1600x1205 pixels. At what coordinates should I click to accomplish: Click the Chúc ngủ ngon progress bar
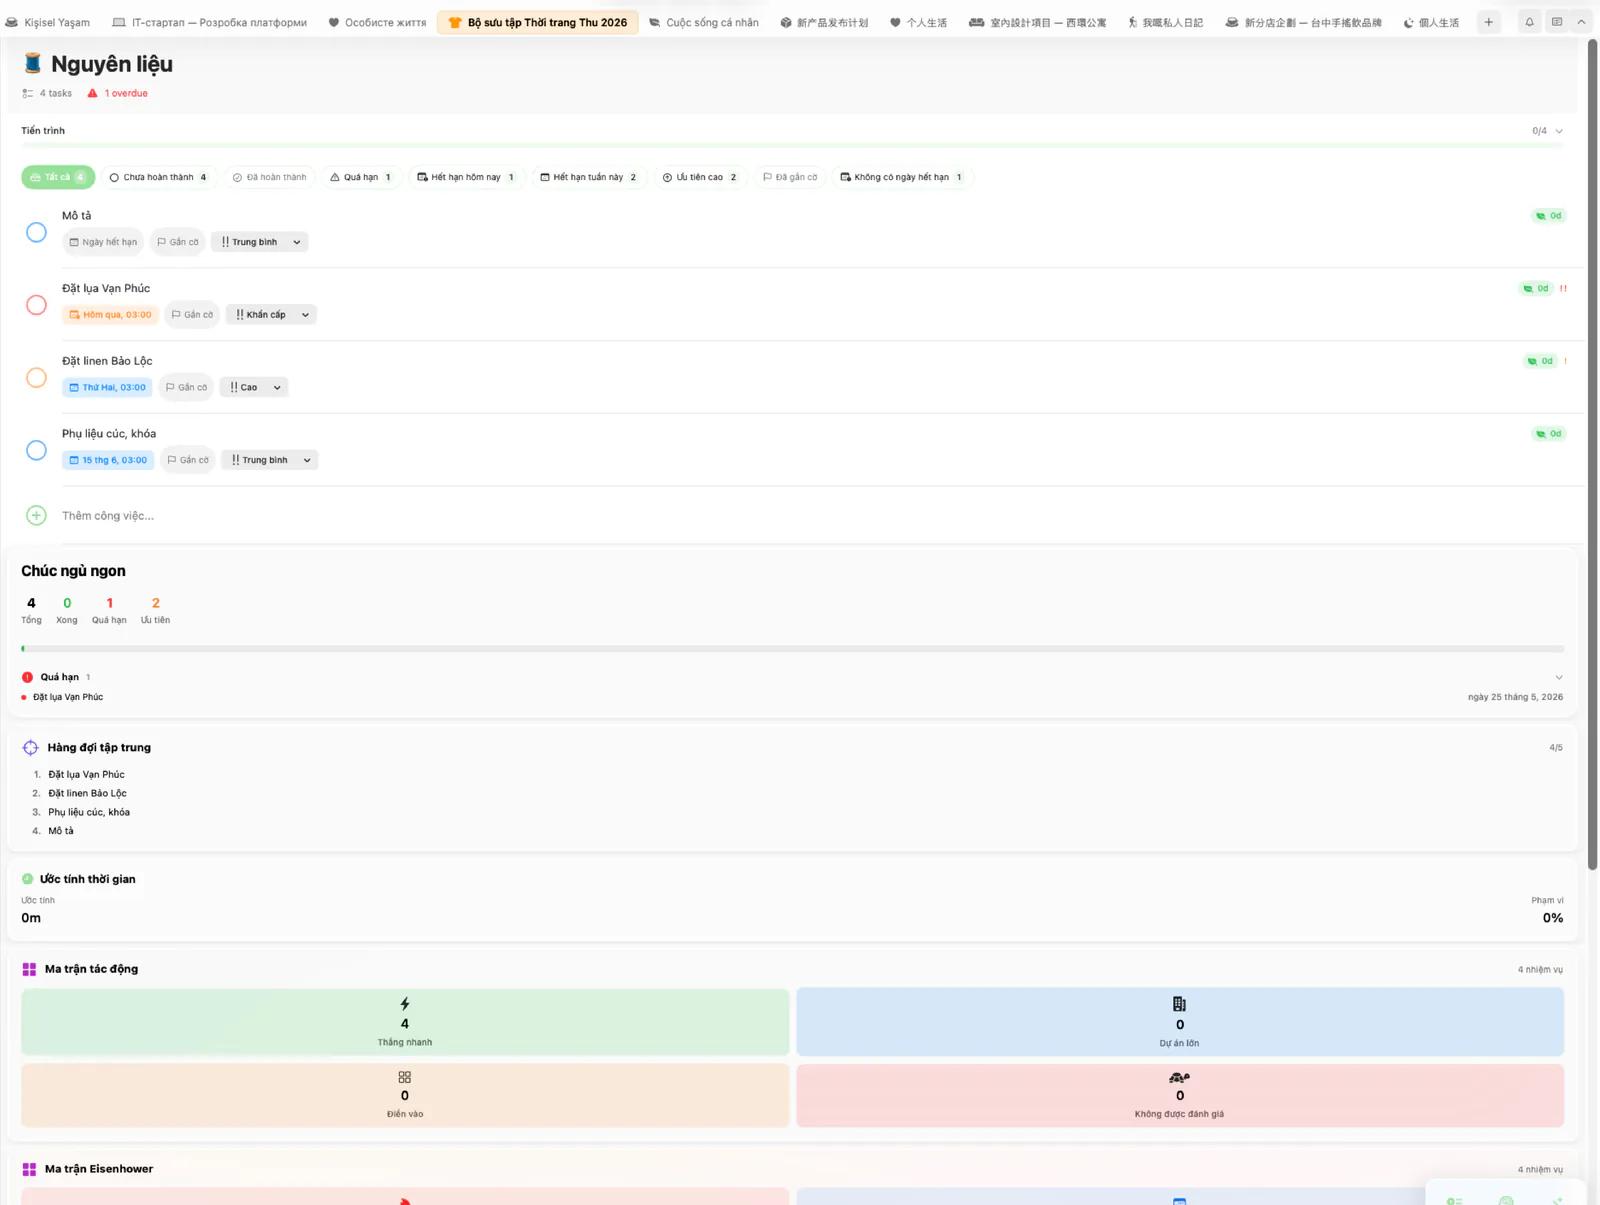[792, 649]
